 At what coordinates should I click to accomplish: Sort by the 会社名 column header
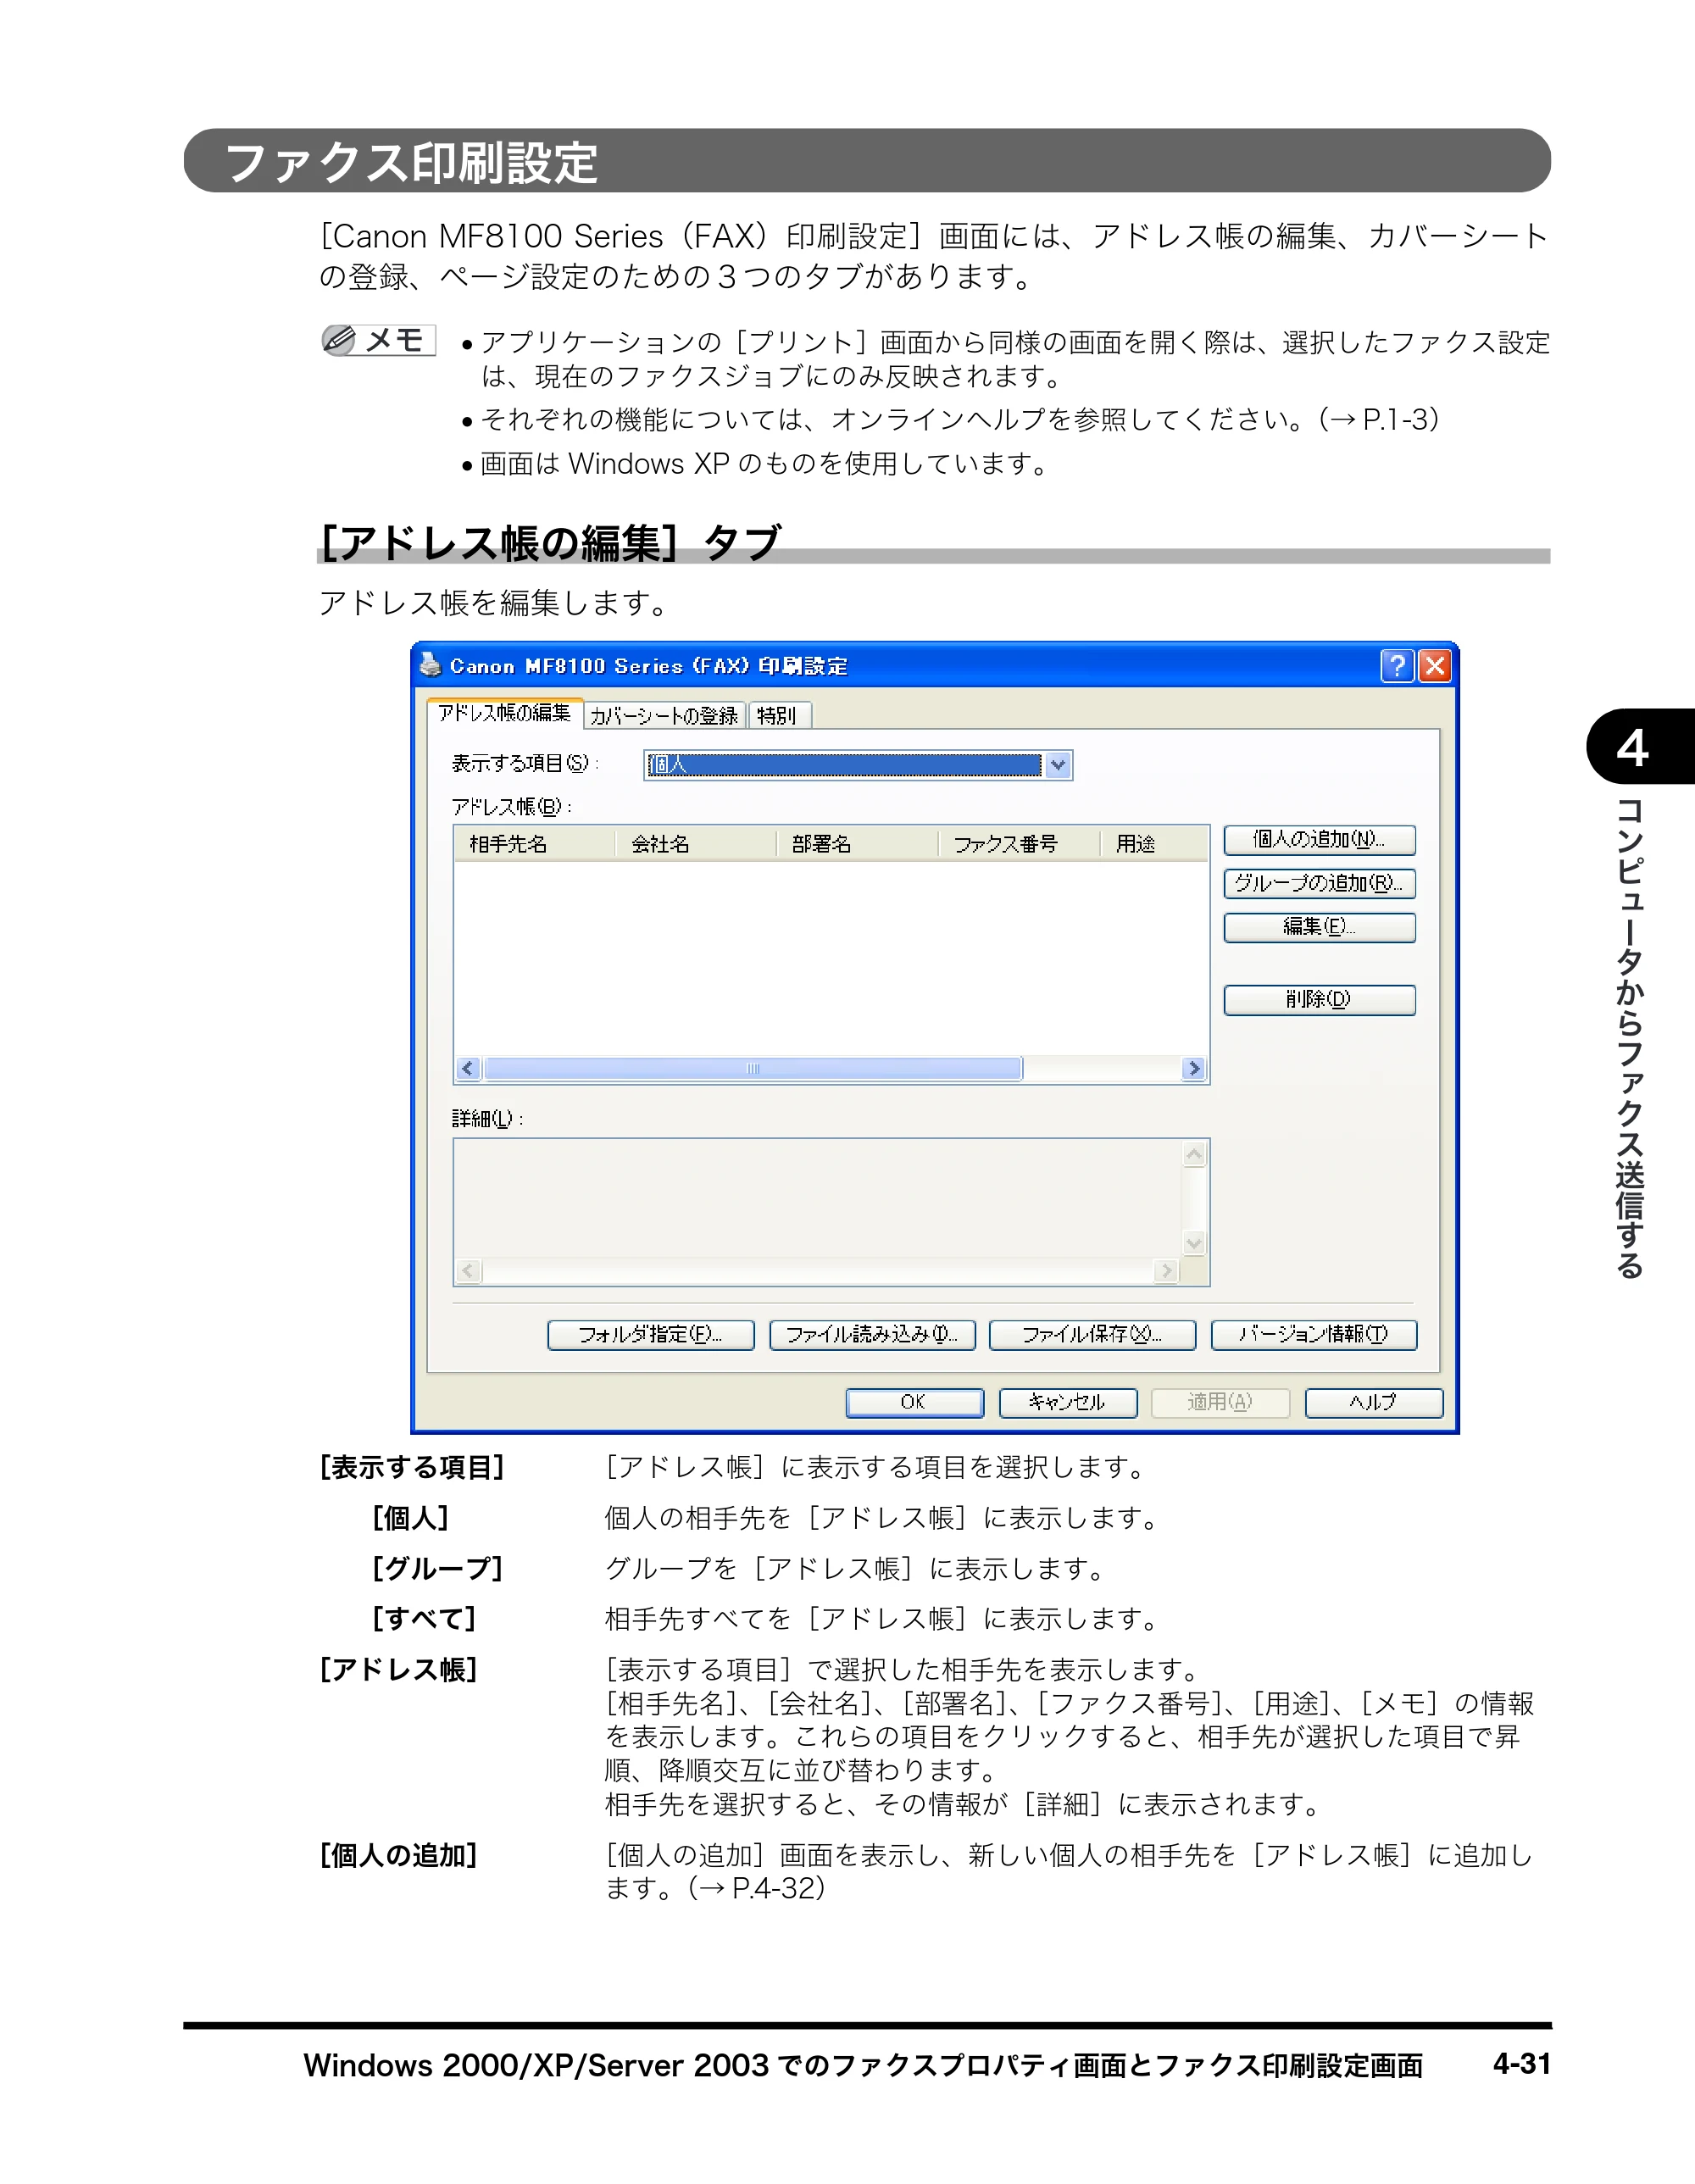pos(696,844)
